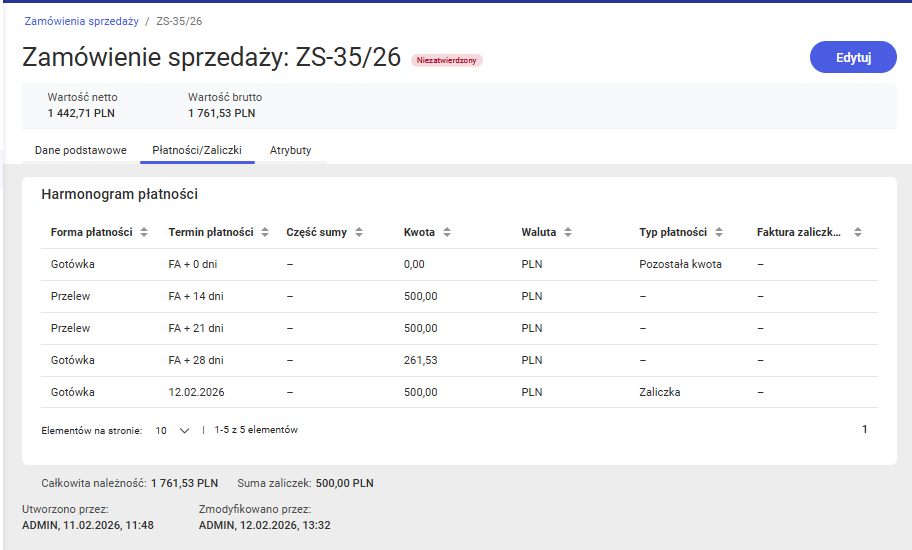Click Waluta column header
Image resolution: width=912 pixels, height=550 pixels.
coord(539,232)
